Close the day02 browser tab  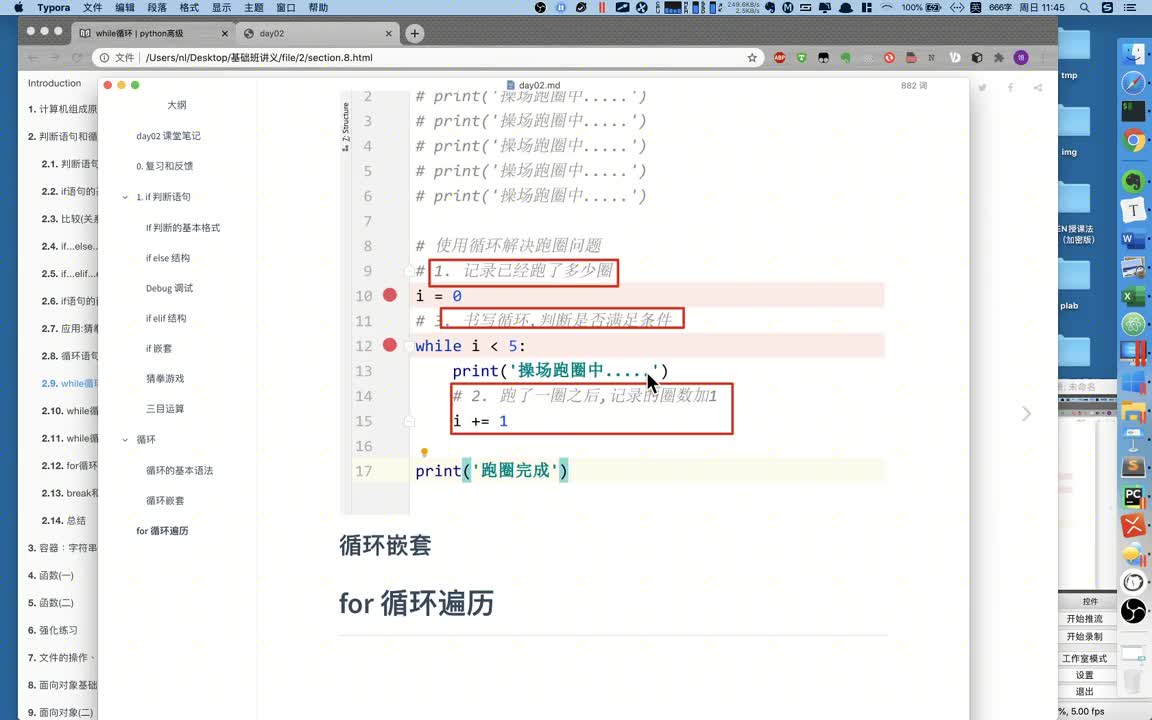coord(389,33)
